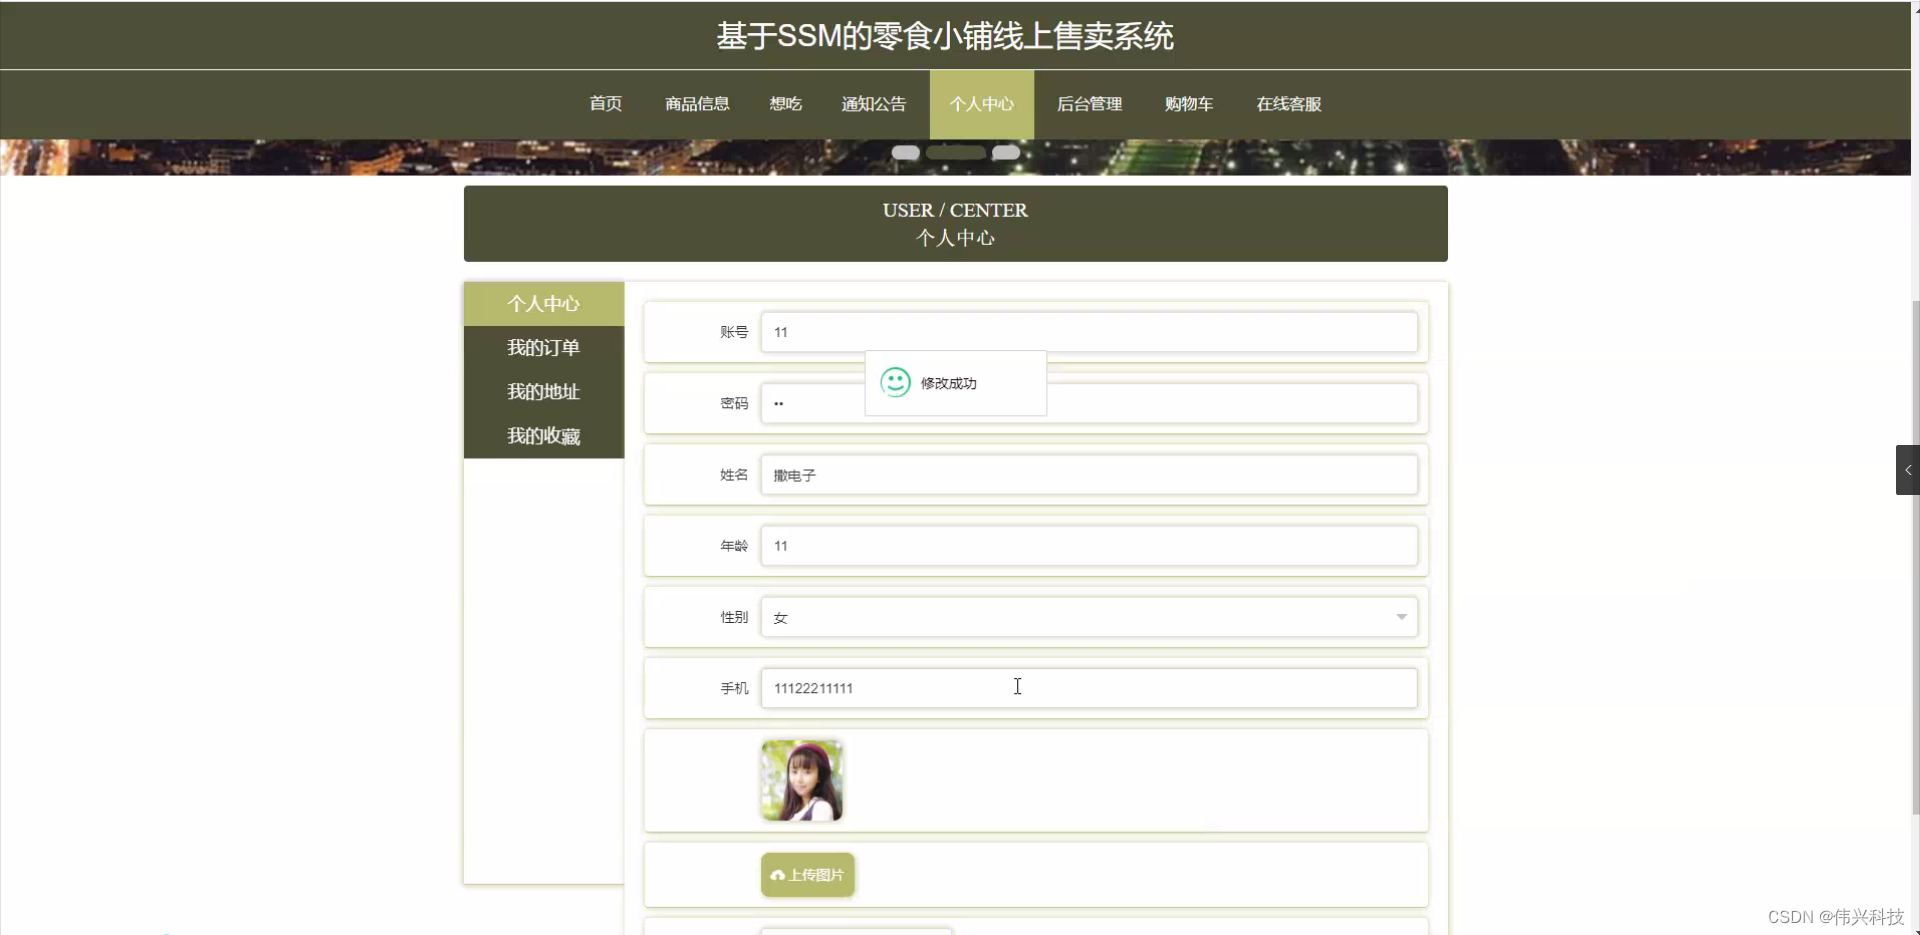This screenshot has height=935, width=1920.
Task: Open 我的收藏 my favorites
Action: (543, 435)
